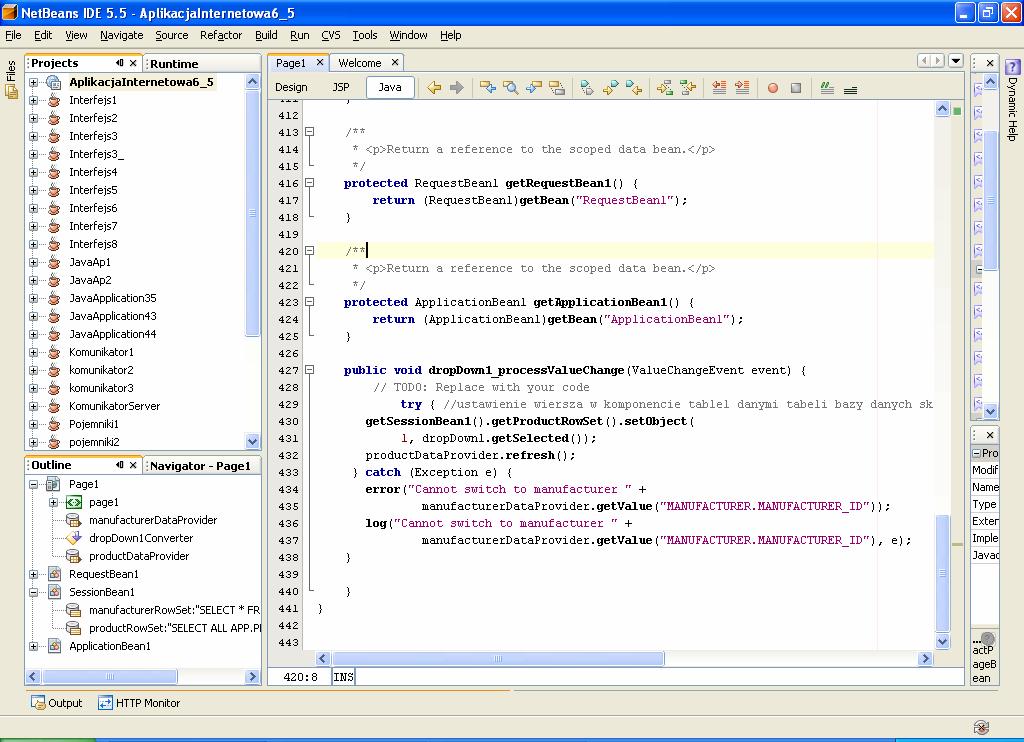1024x742 pixels.
Task: Expand the page1 node in Outline
Action: click(x=54, y=502)
